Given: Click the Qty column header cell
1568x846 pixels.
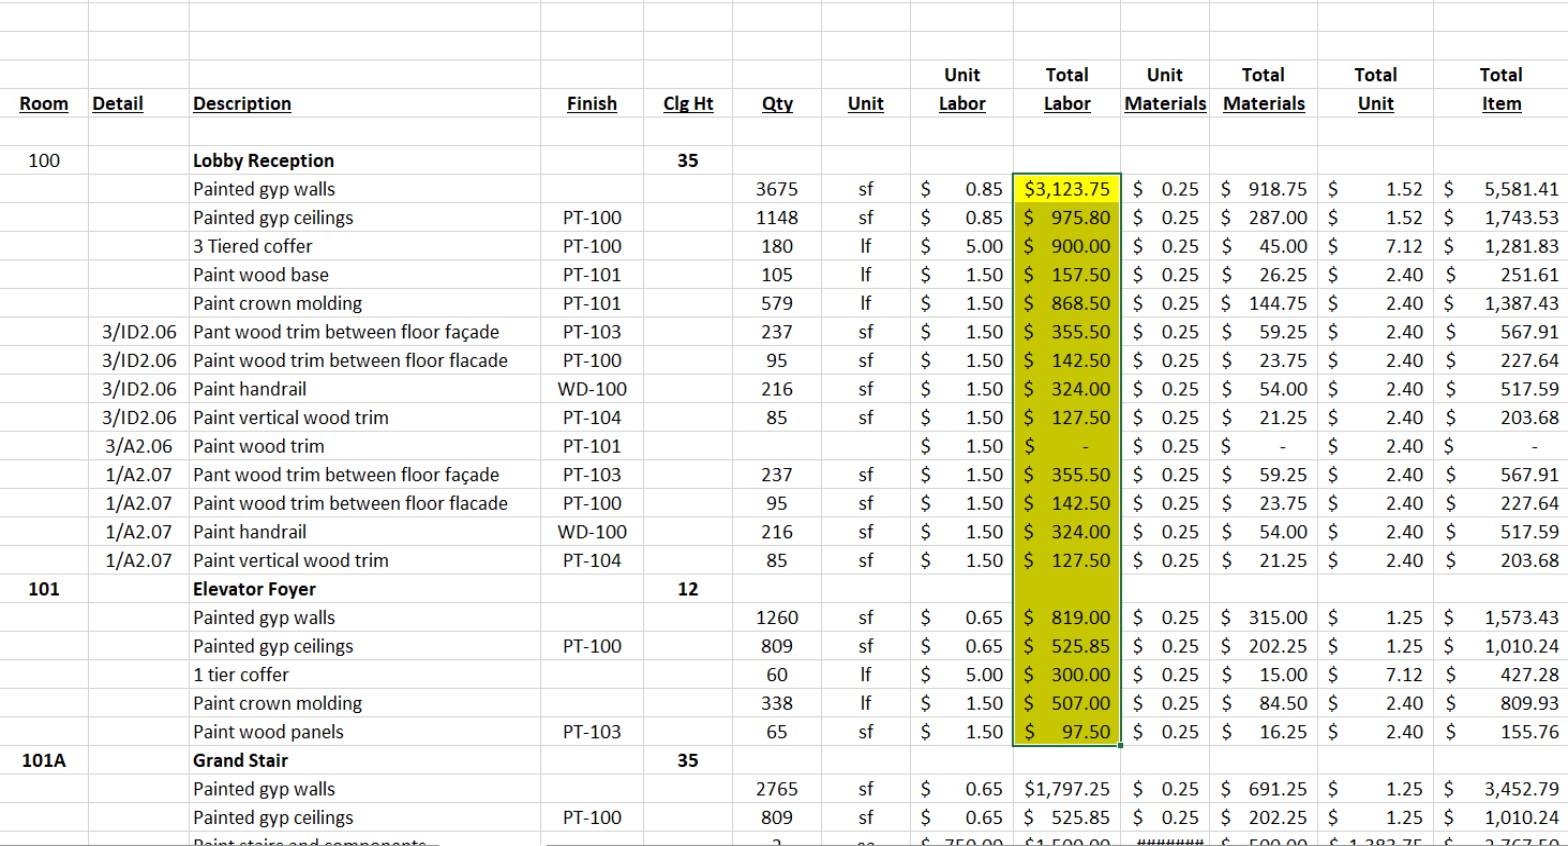Looking at the screenshot, I should tap(777, 104).
